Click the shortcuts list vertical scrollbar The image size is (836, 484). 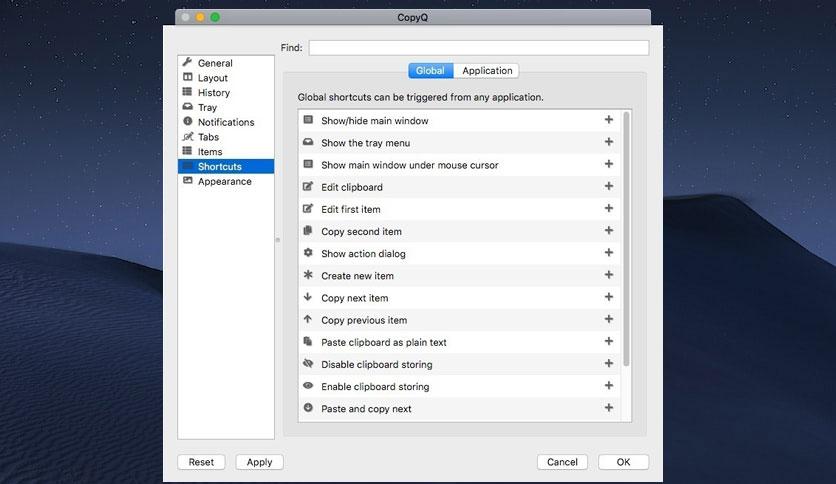point(626,239)
